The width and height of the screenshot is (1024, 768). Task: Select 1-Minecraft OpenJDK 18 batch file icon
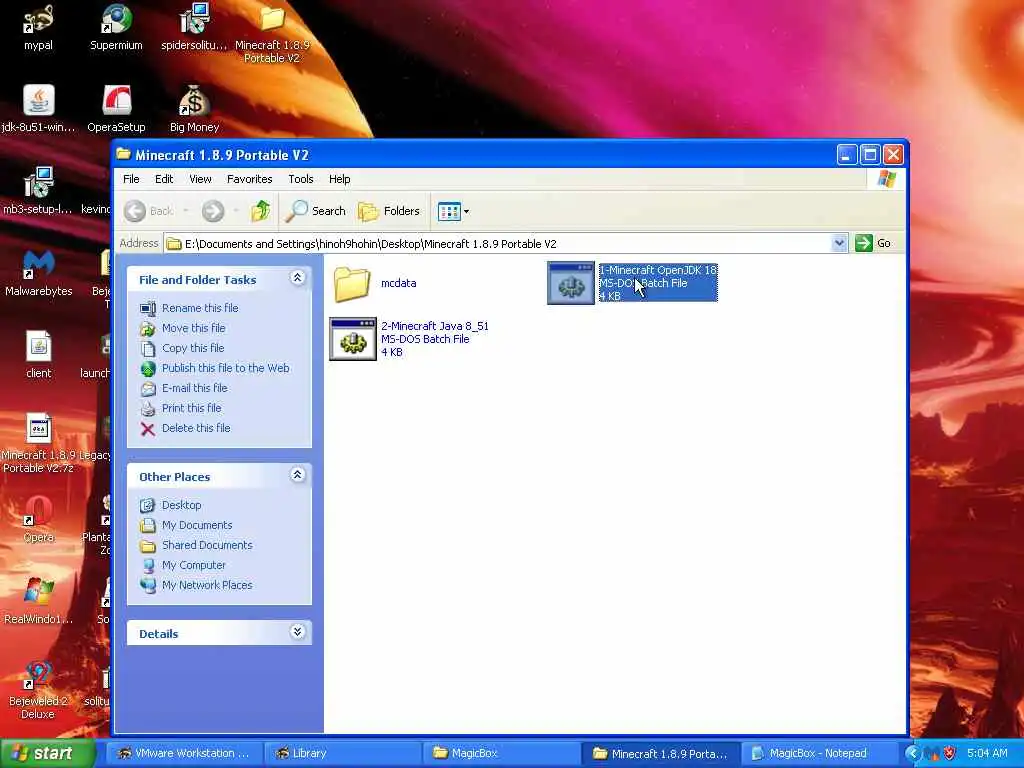[x=571, y=283]
